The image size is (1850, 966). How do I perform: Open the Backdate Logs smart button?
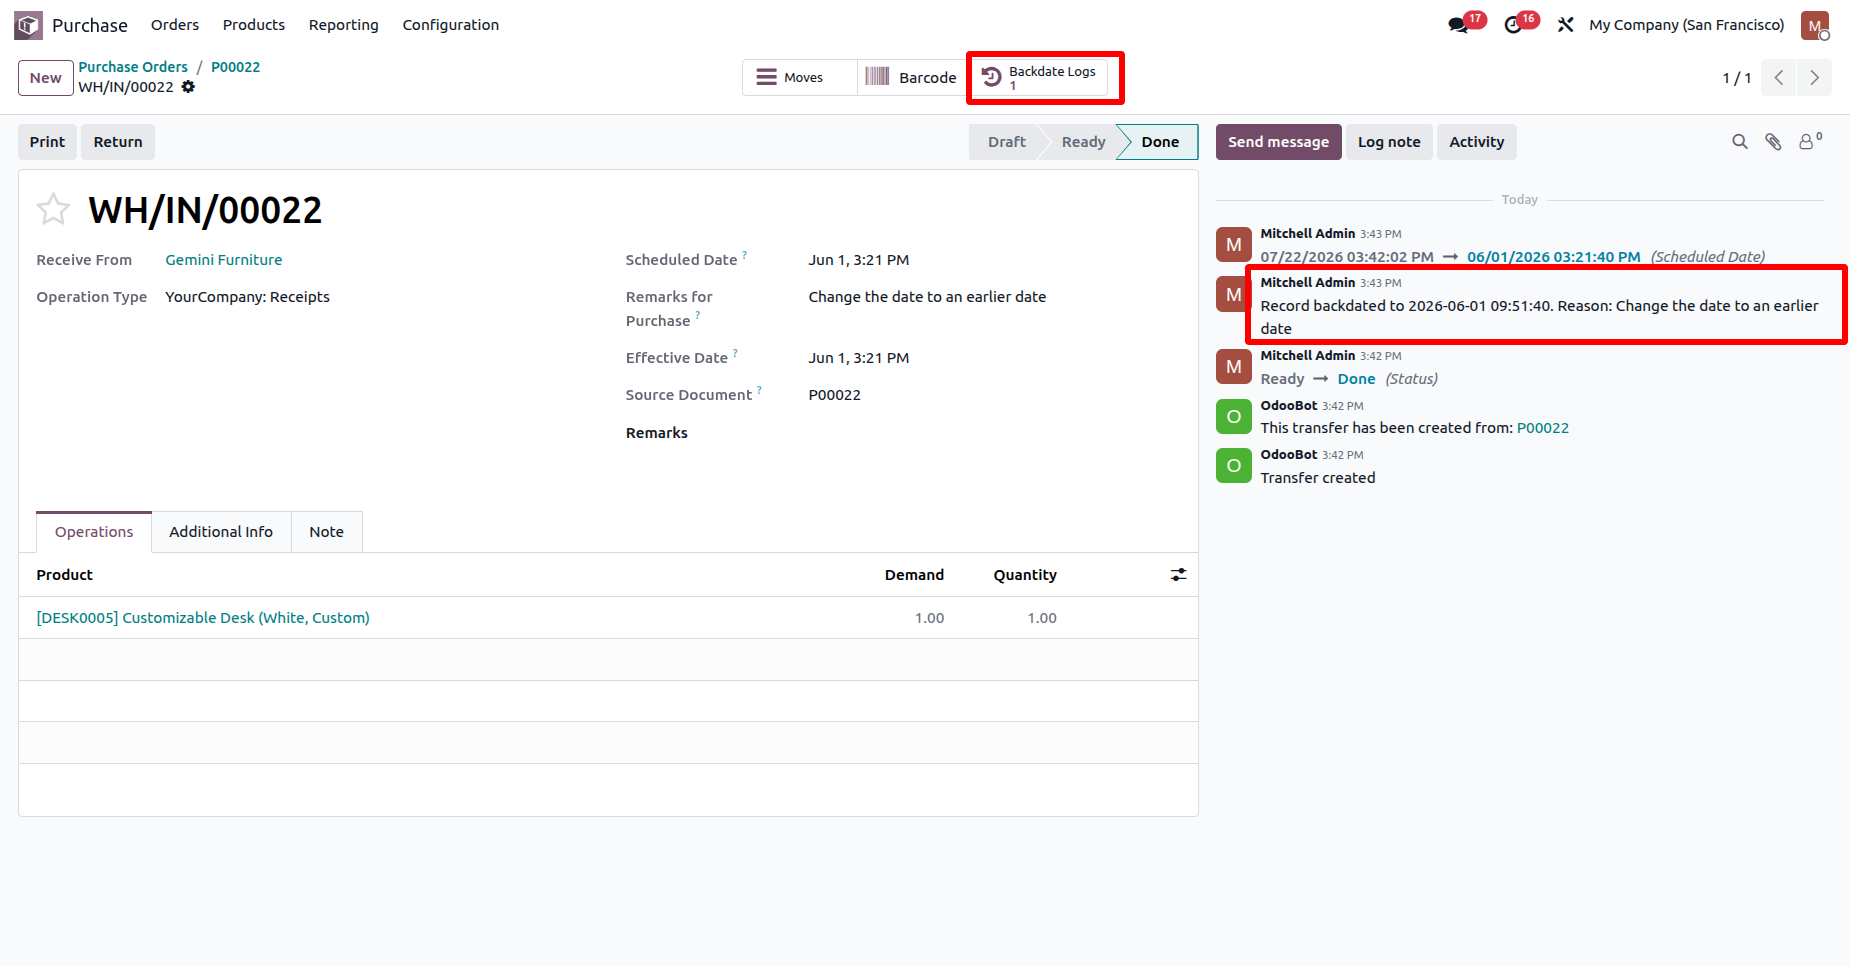tap(1041, 78)
